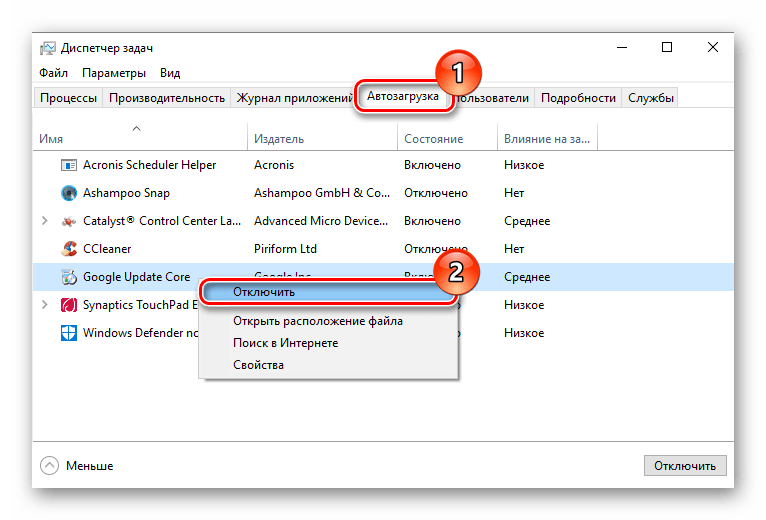Click Низкое impact in Synaptics row
This screenshot has width=766, height=520.
pyautogui.click(x=524, y=305)
